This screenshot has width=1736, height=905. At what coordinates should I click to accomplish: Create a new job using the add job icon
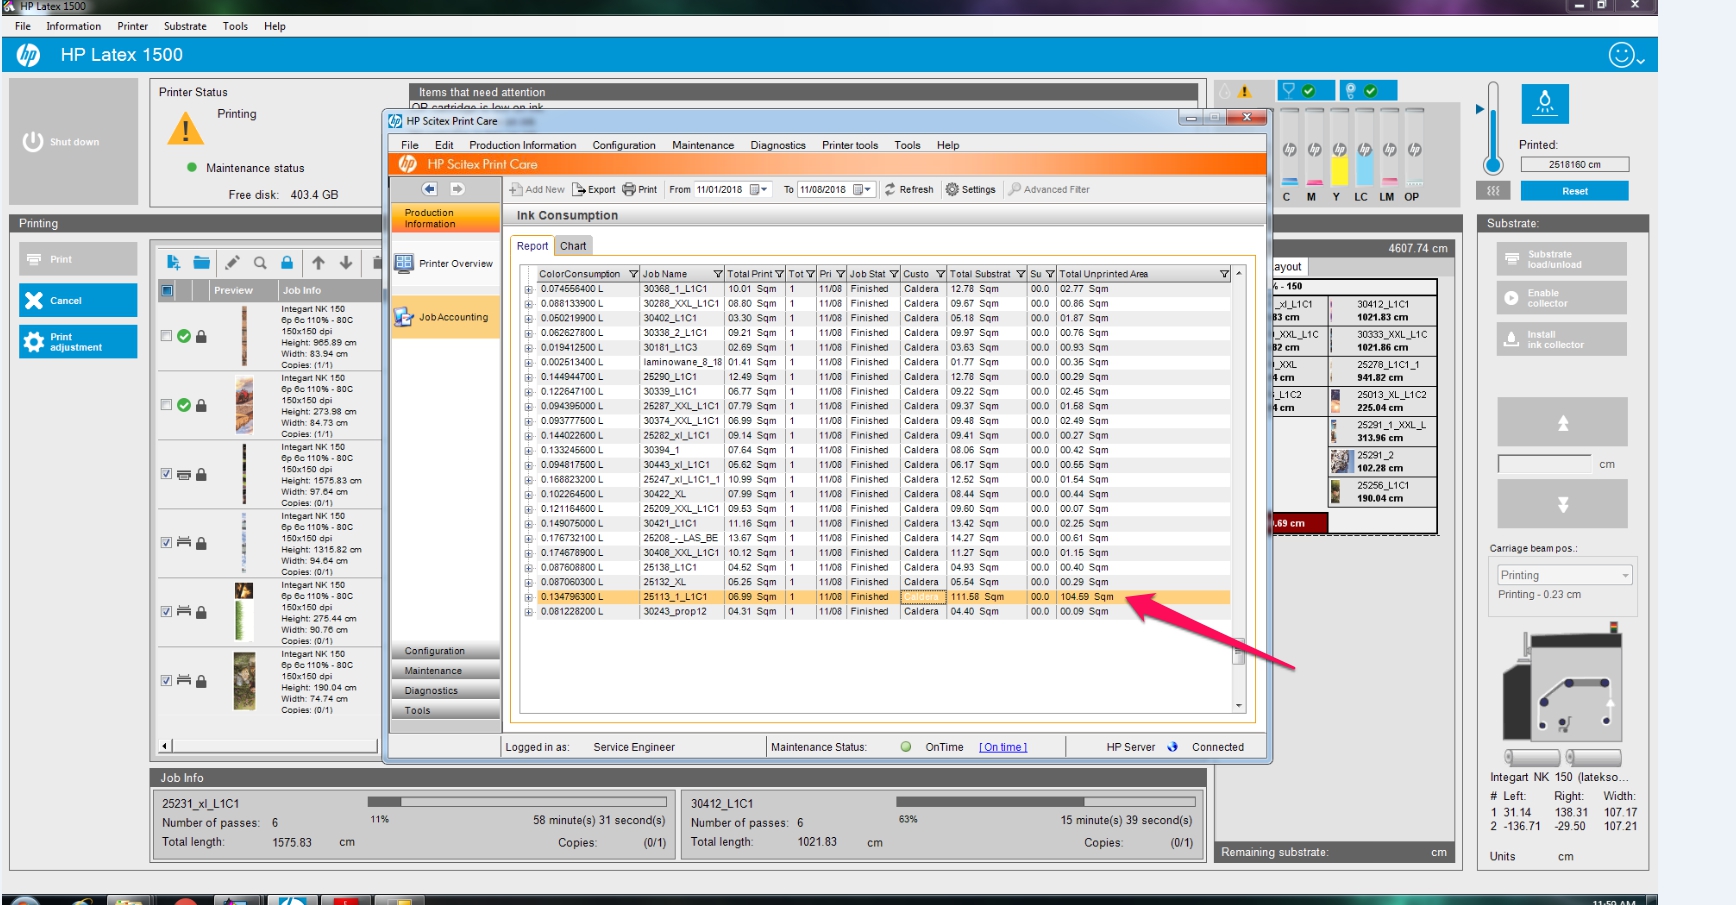point(173,262)
